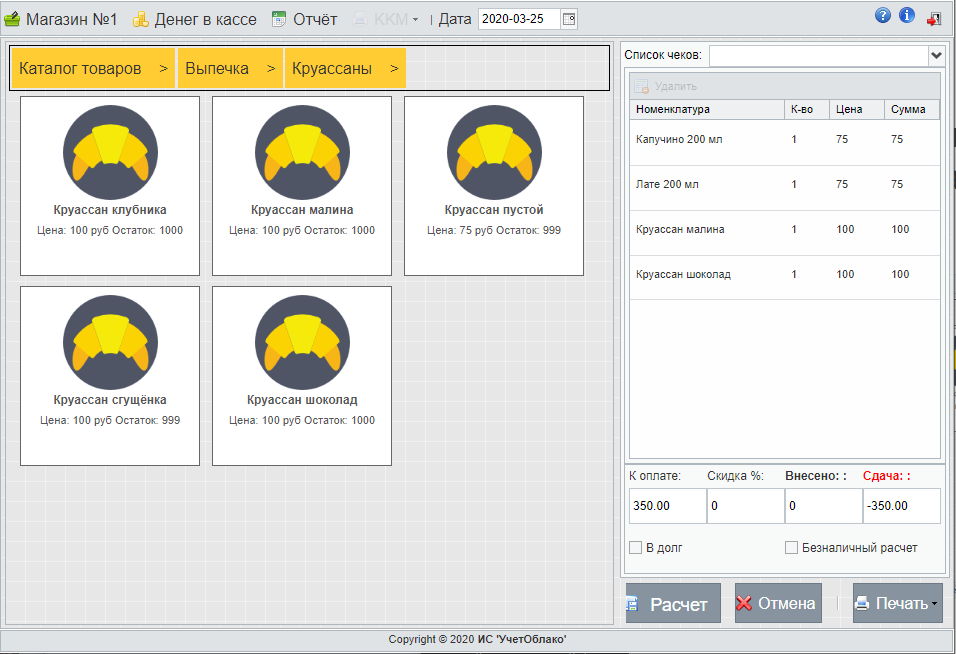Open the Отчёт toolbar item
956x654 pixels.
pyautogui.click(x=305, y=19)
